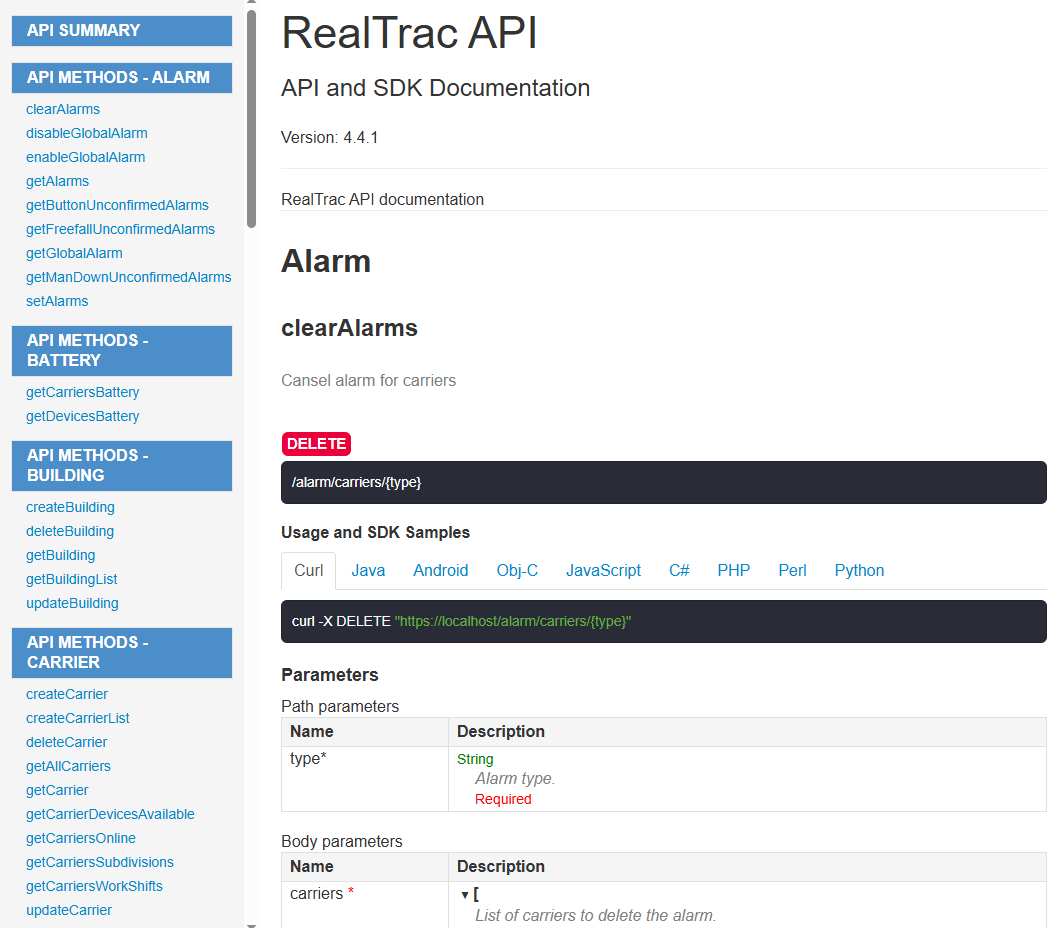
Task: View the JavaScript usage sample
Action: click(603, 570)
